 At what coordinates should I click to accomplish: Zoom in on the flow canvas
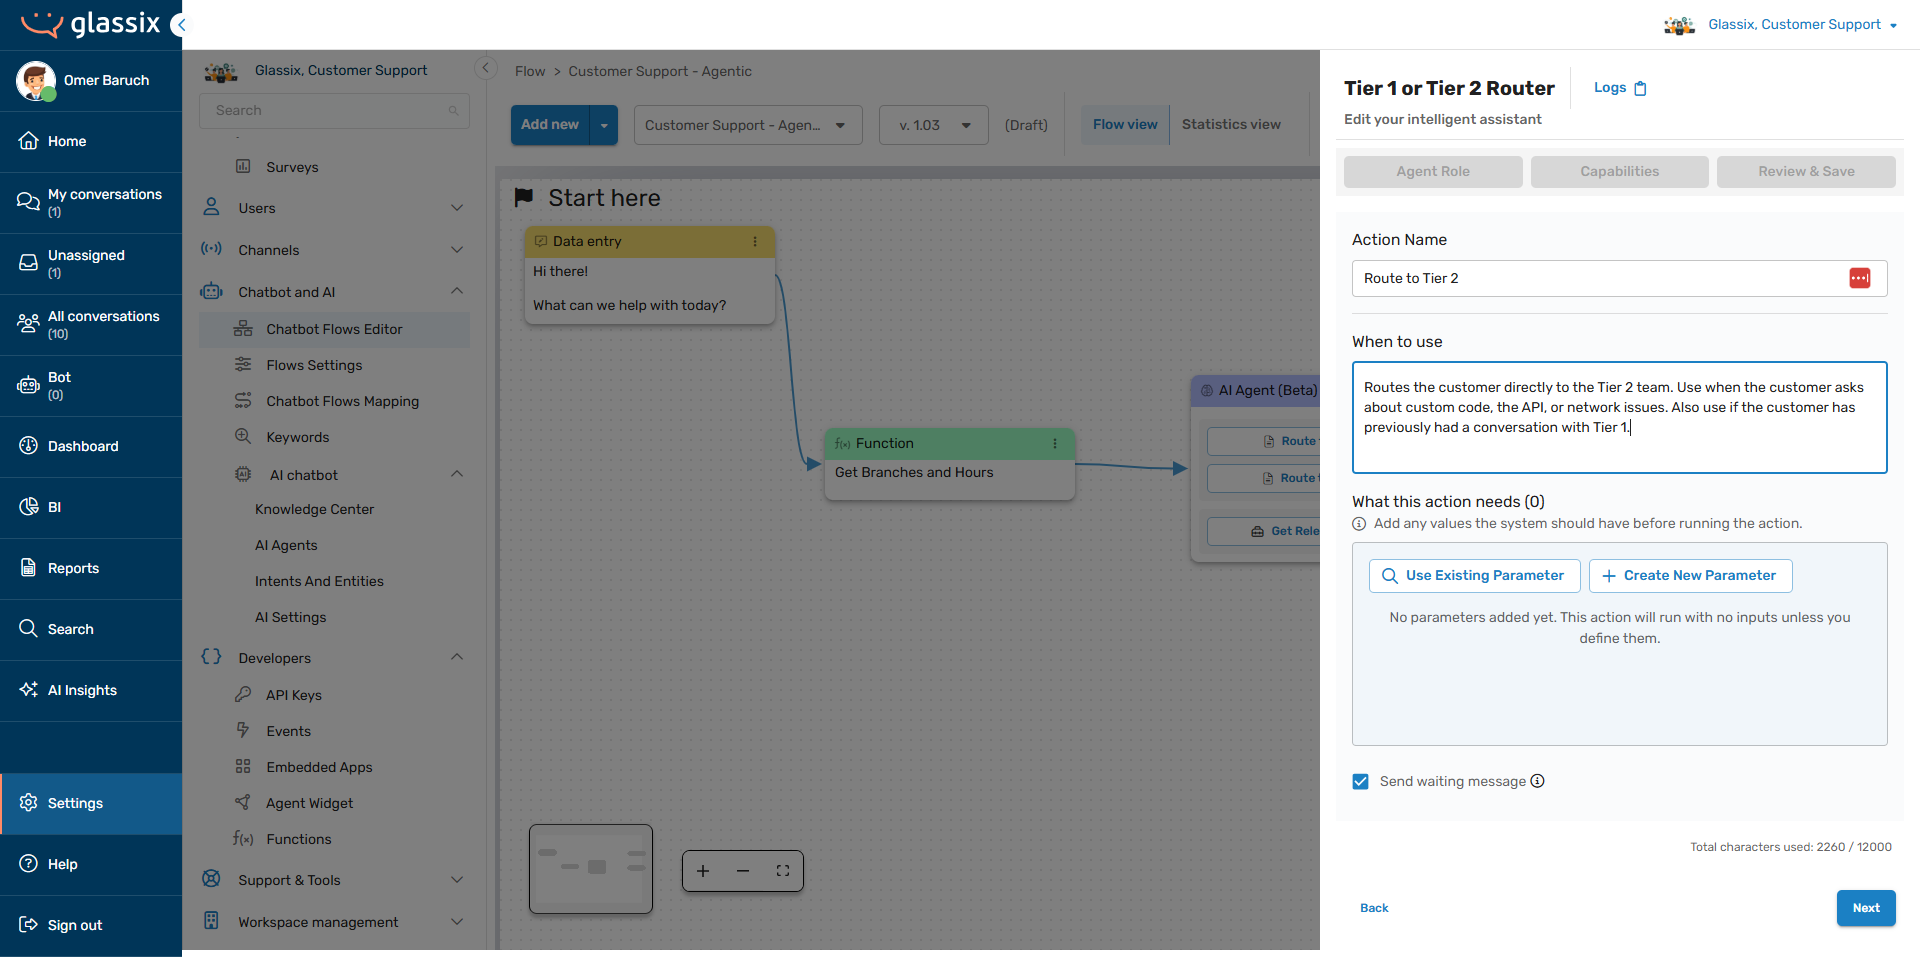coord(703,871)
